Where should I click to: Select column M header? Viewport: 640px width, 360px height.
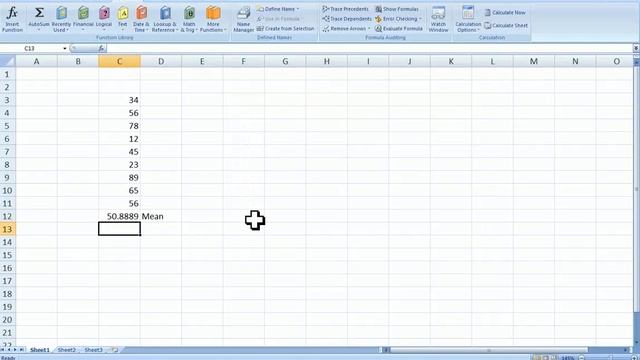coord(533,61)
